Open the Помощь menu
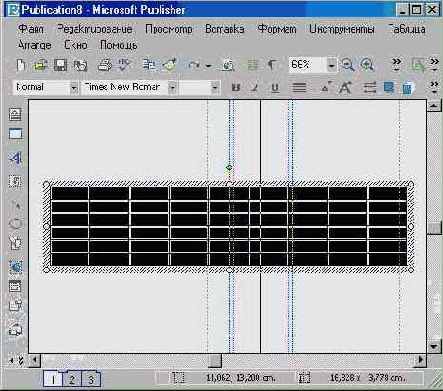 [119, 45]
